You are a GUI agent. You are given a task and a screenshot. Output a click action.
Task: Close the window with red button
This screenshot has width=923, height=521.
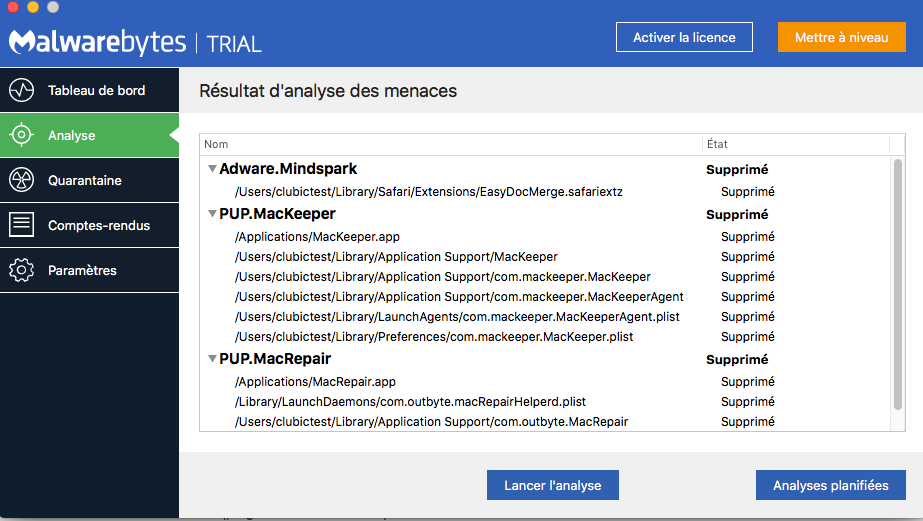(x=13, y=6)
